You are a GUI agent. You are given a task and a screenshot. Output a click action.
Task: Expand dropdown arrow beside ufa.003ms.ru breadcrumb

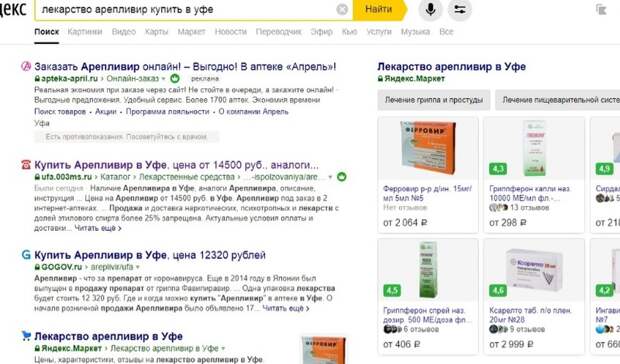pyautogui.click(x=330, y=177)
